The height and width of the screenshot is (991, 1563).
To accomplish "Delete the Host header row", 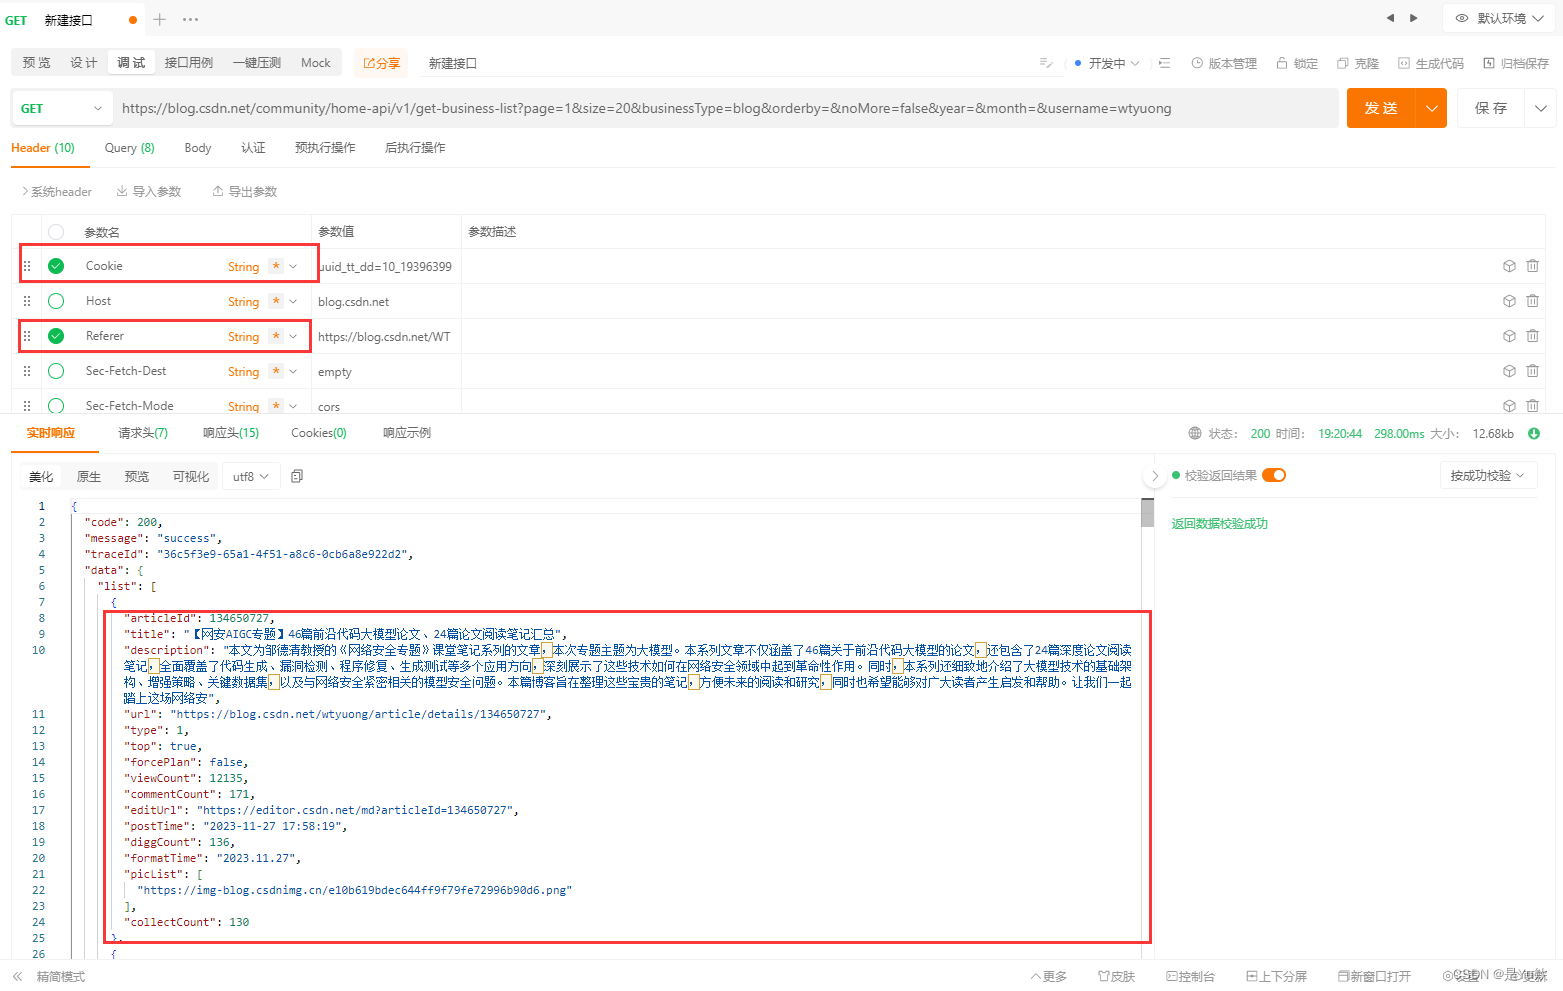I will tap(1532, 301).
